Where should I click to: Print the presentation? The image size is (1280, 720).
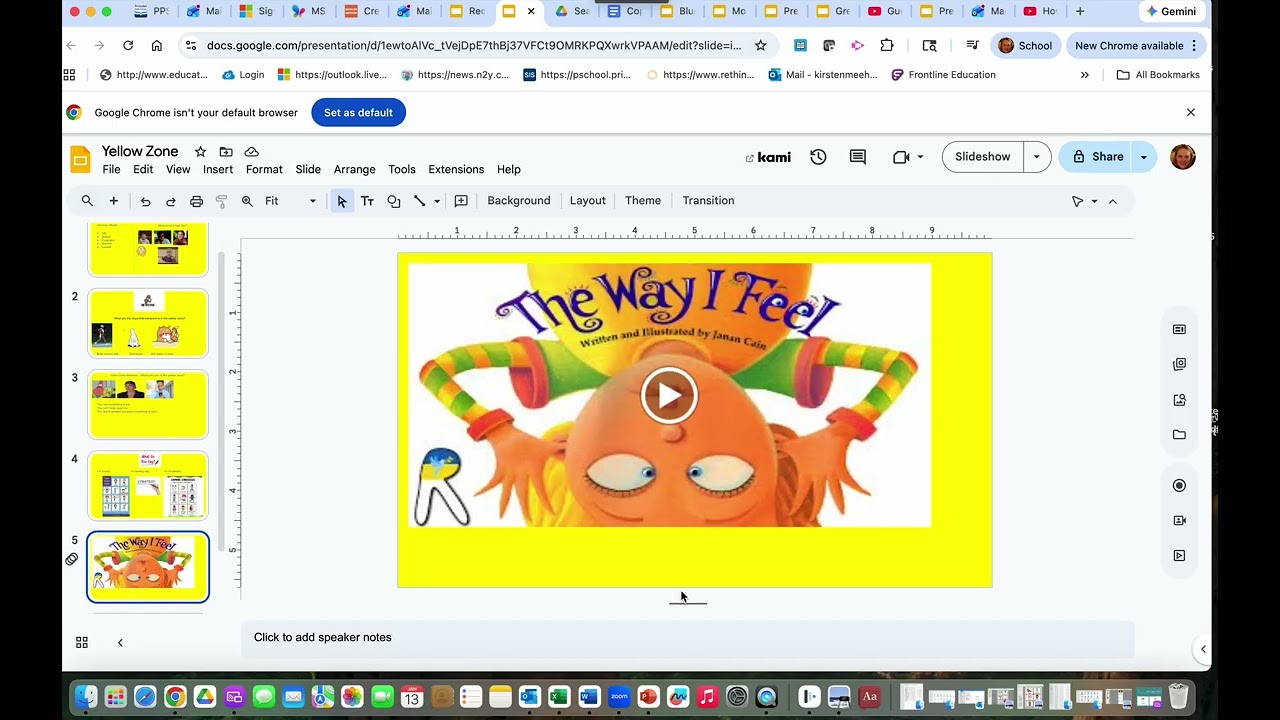(196, 201)
